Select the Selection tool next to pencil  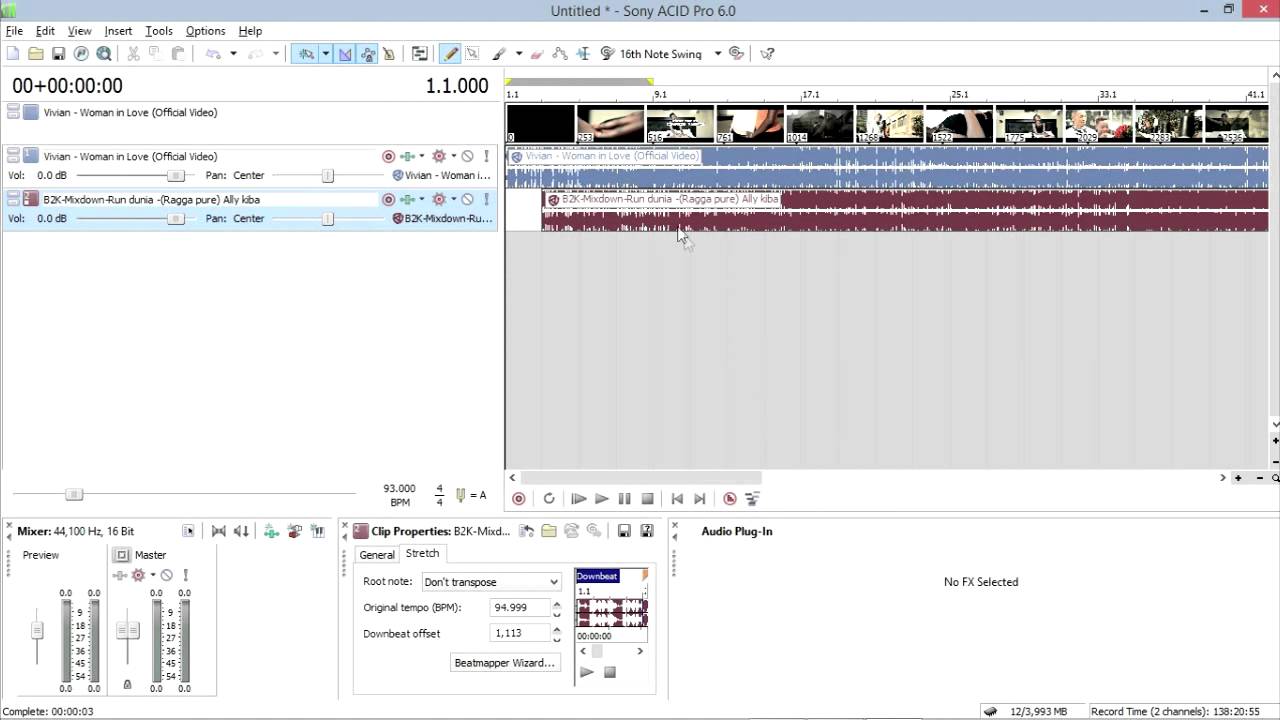pos(472,54)
